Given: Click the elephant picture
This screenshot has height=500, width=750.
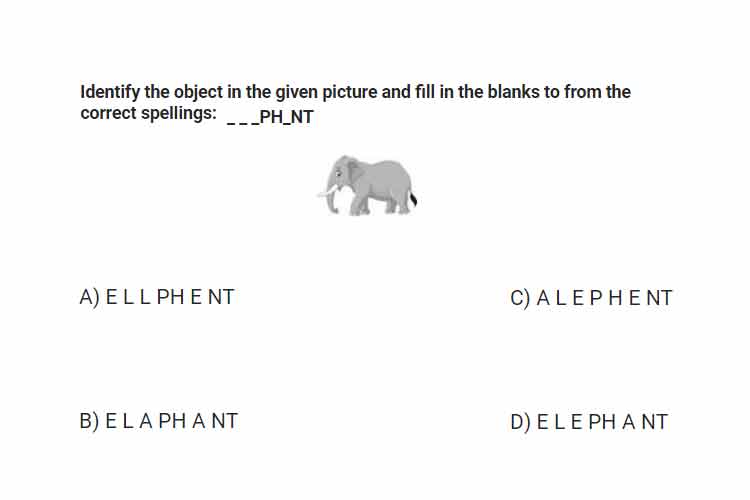Looking at the screenshot, I should coord(367,185).
